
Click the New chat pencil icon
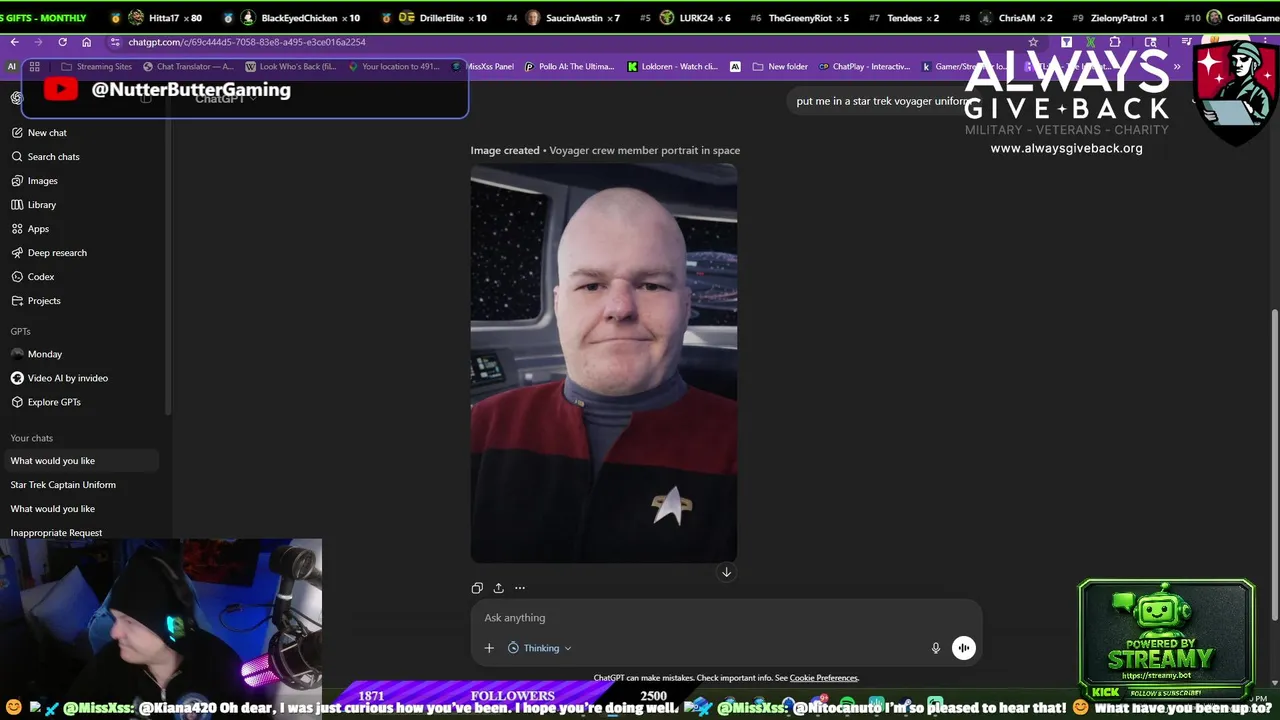(17, 133)
